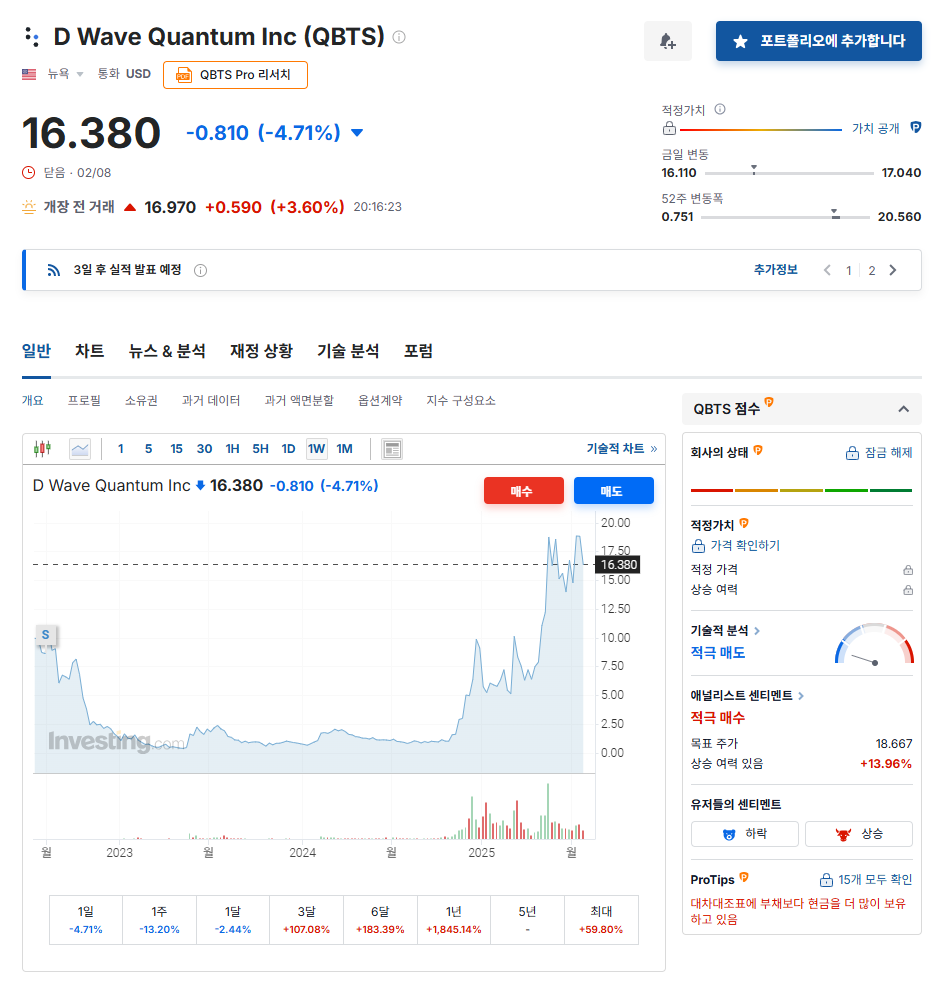
Task: Open 기술적 분석 section chevron
Action: click(757, 631)
